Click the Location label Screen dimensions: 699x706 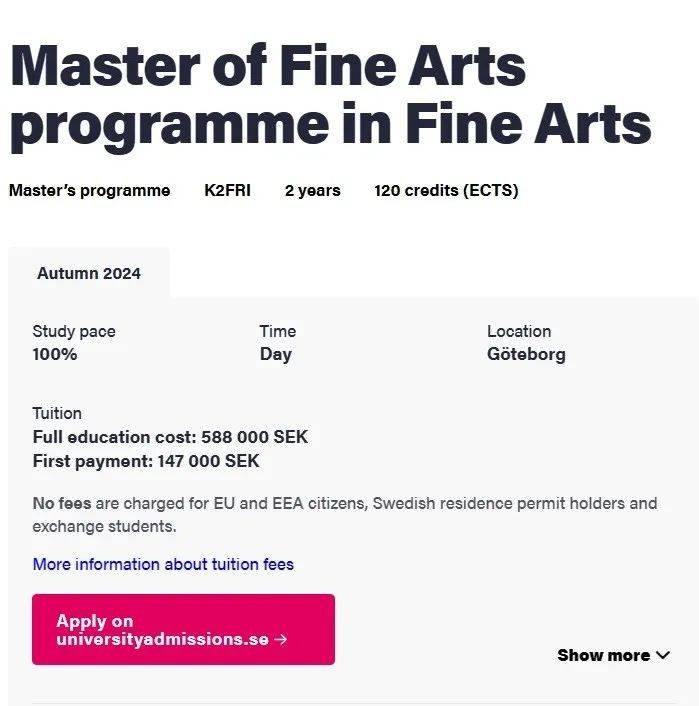519,331
